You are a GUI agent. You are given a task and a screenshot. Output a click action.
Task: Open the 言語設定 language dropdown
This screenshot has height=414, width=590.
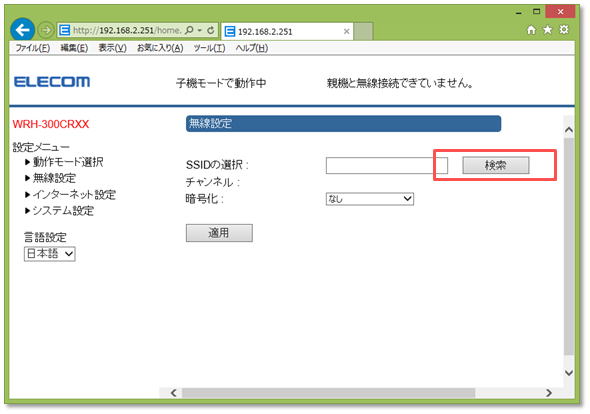(50, 254)
